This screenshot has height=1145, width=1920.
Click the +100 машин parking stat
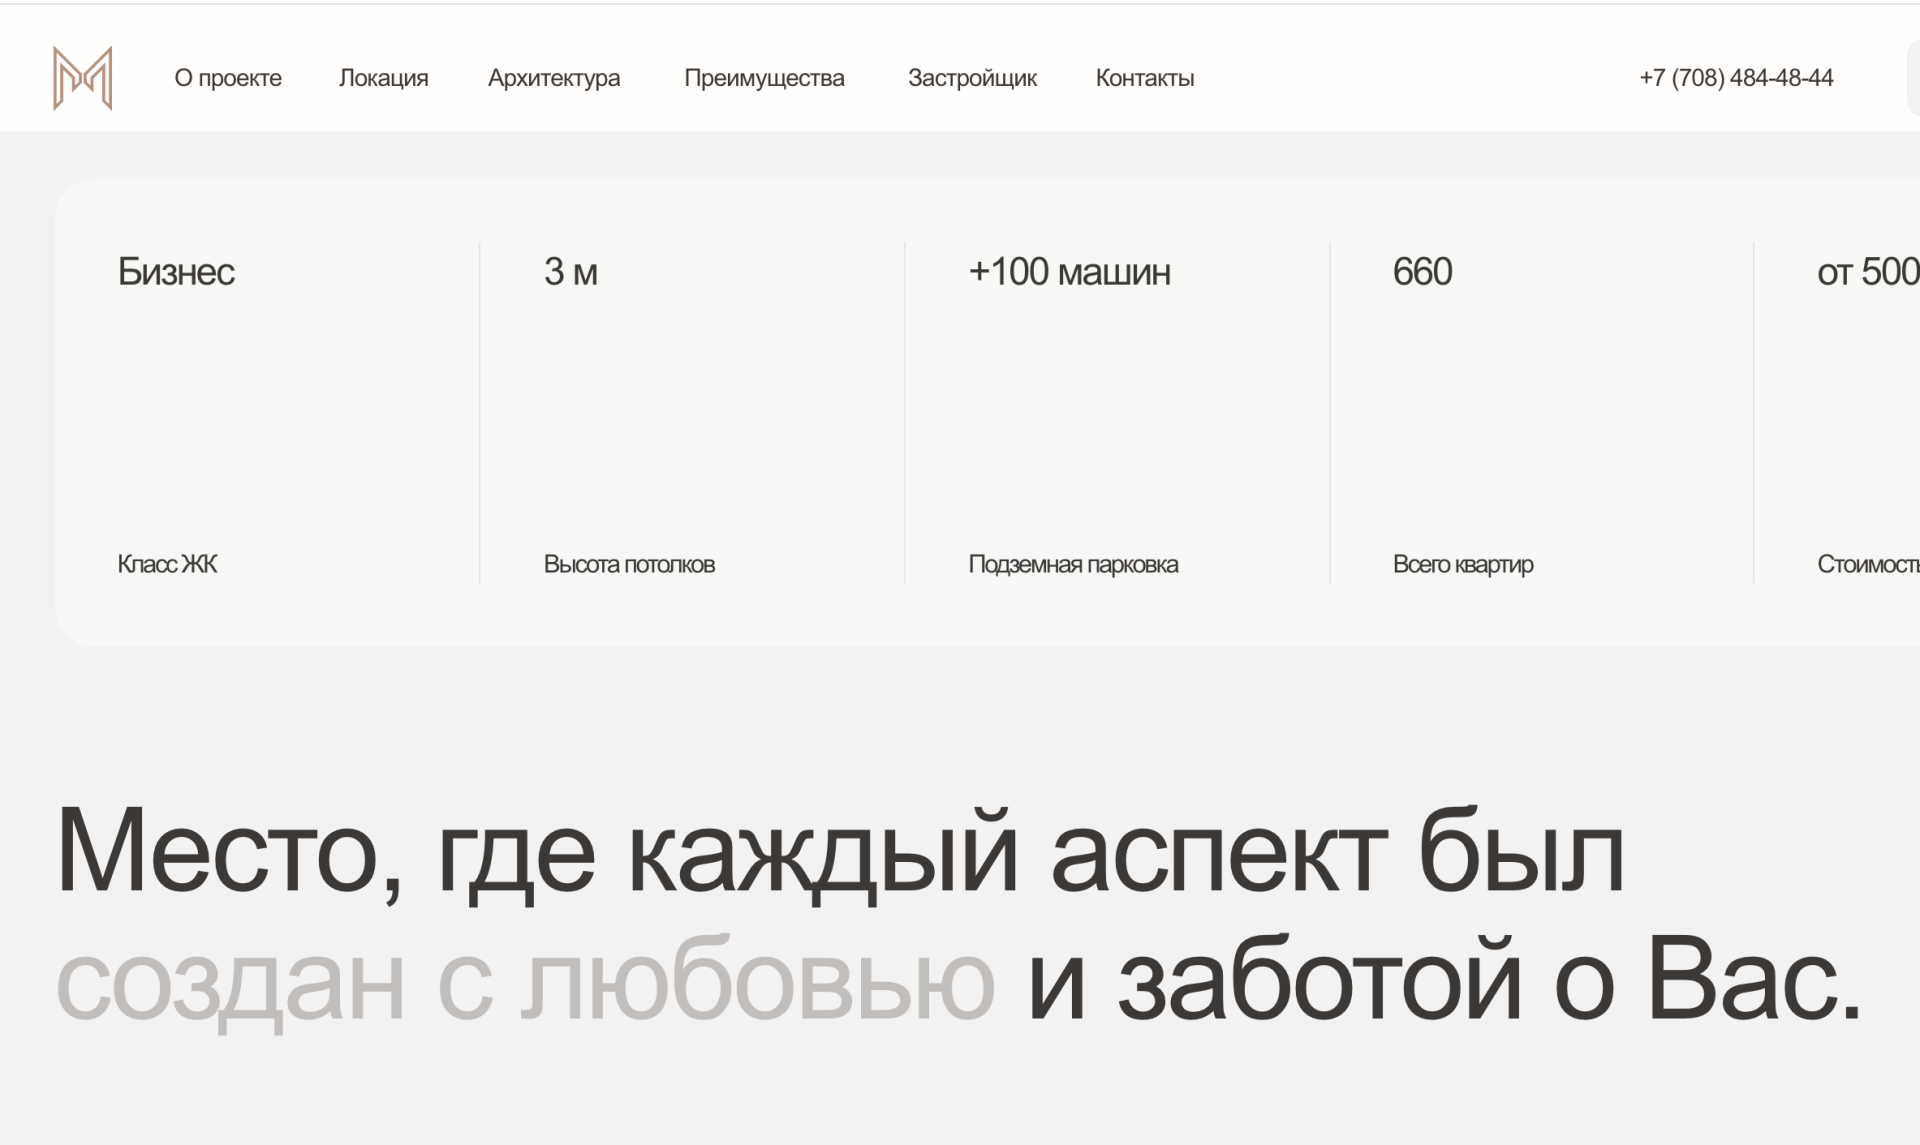(1069, 272)
